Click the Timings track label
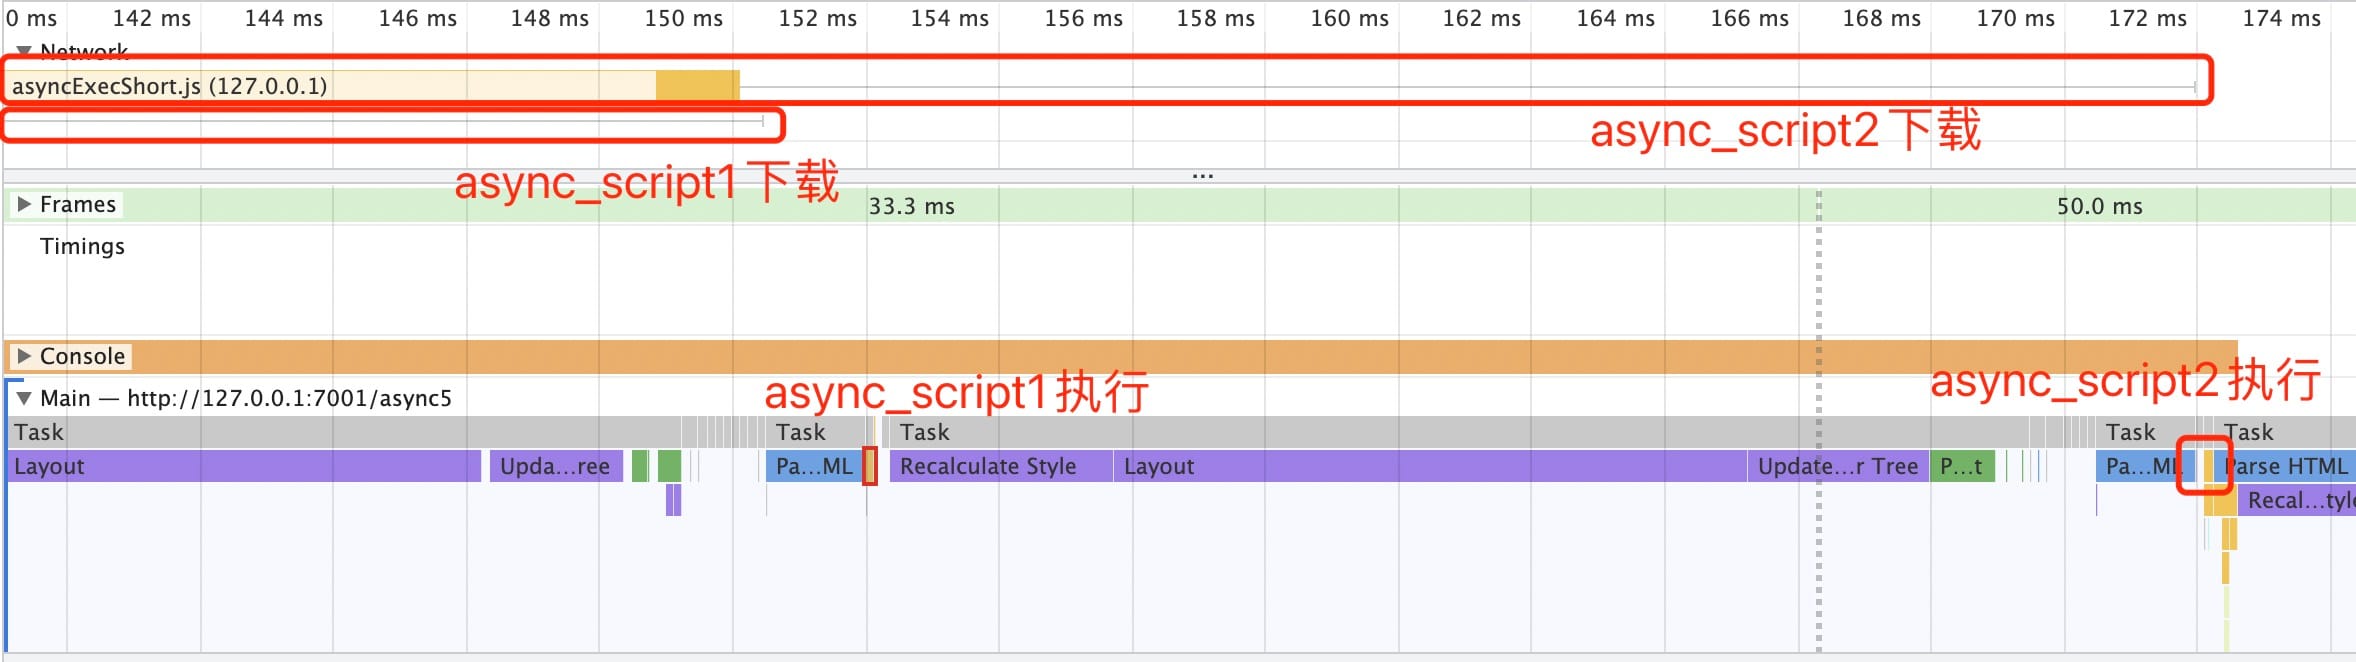Screen dimensions: 2356x662 point(82,246)
